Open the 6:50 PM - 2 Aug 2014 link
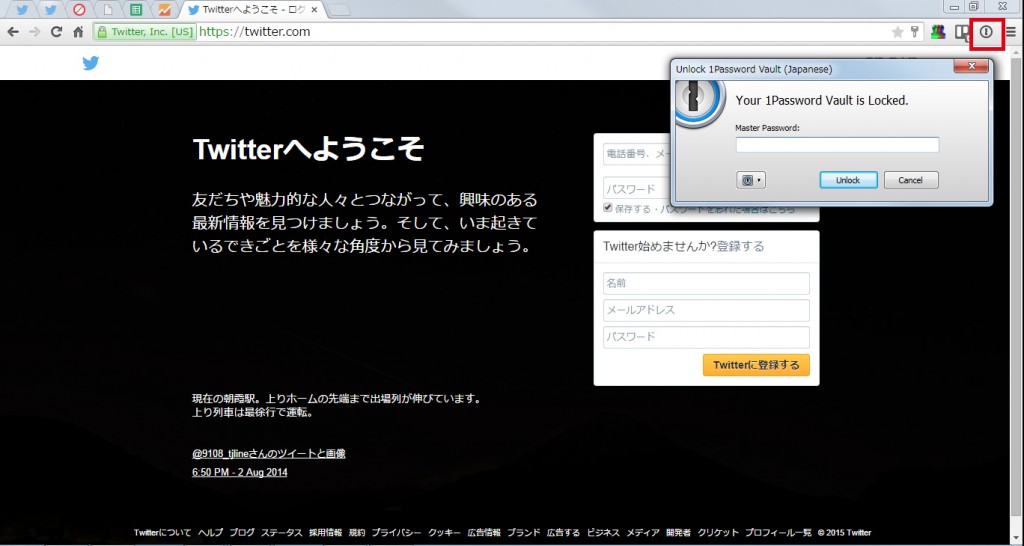The width and height of the screenshot is (1024, 546). pos(240,472)
